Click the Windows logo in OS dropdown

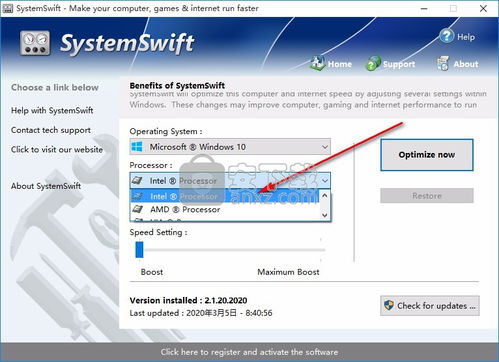coord(137,146)
